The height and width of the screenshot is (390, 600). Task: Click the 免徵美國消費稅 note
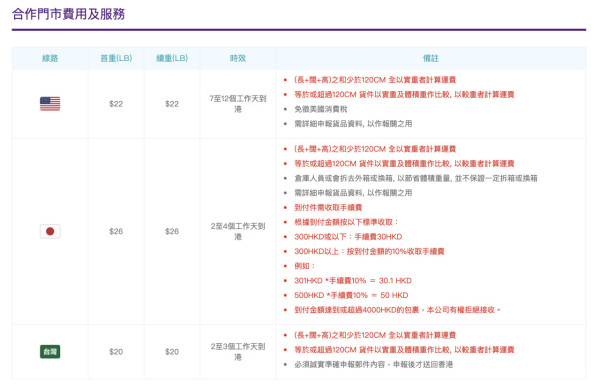pyautogui.click(x=321, y=109)
